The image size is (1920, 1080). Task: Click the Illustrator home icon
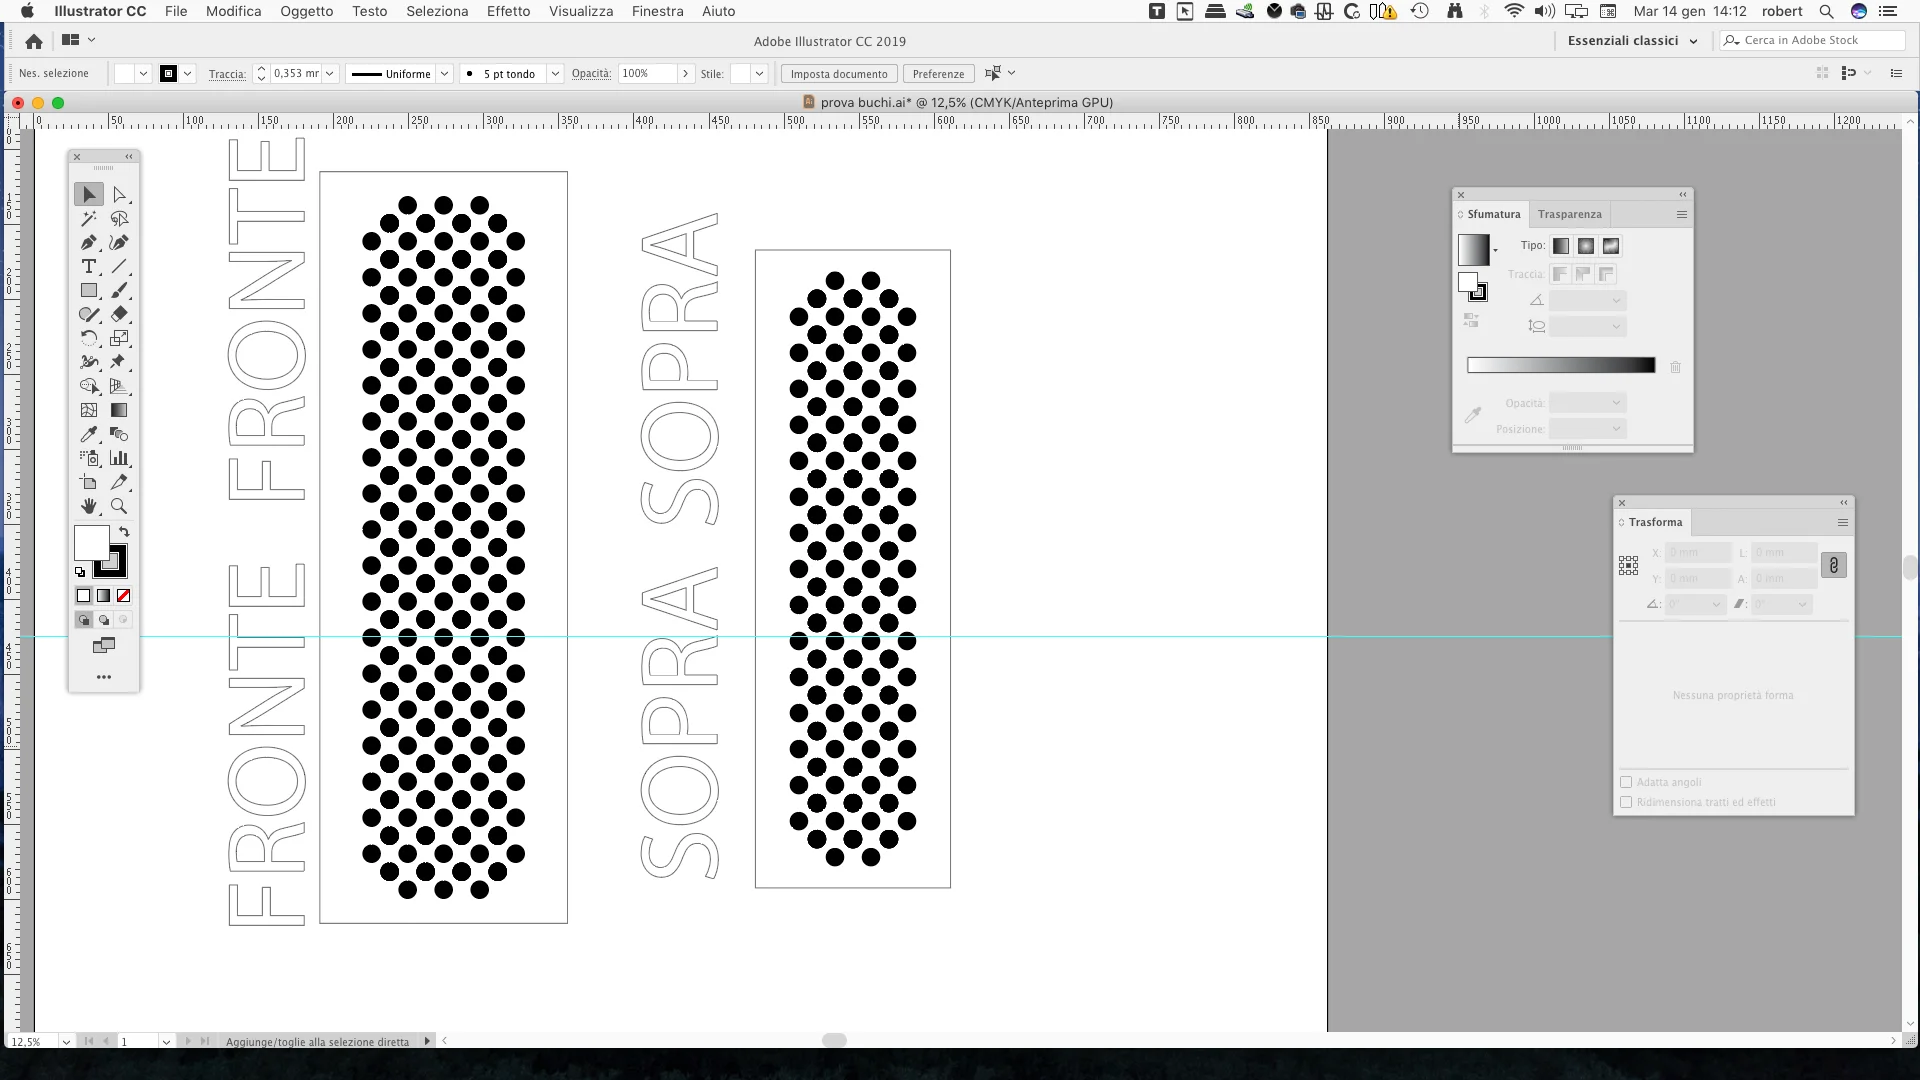(x=33, y=41)
